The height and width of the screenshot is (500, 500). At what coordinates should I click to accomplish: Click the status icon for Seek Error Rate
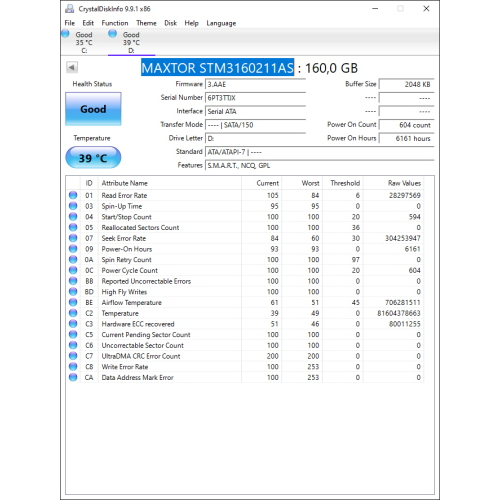tap(73, 238)
